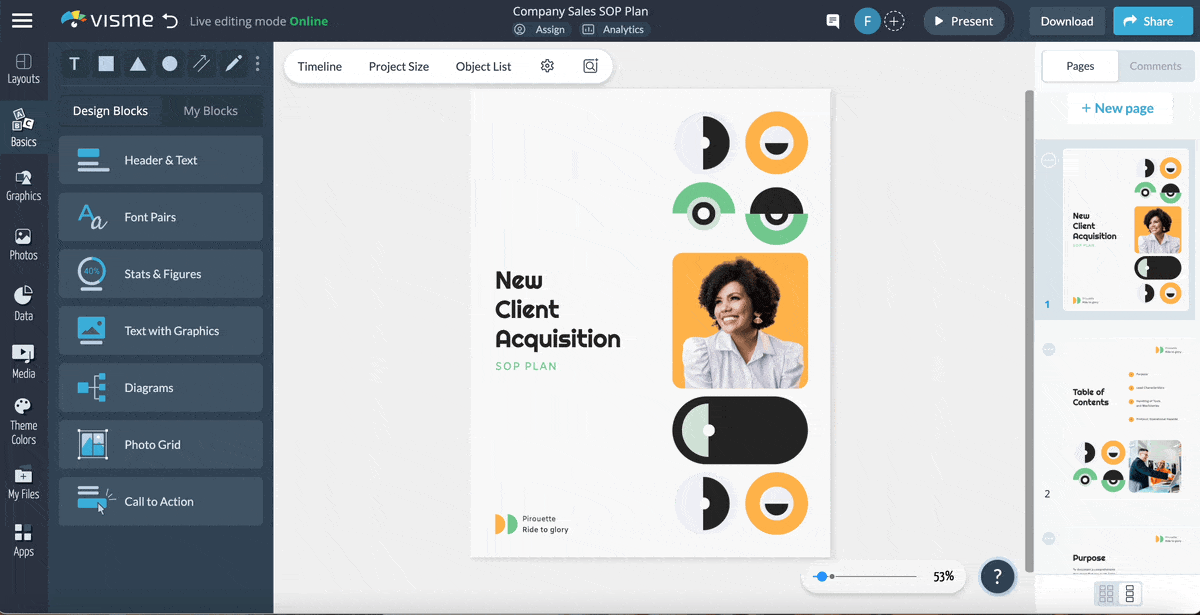Choose the arrow line tool
The image size is (1200, 615).
[202, 64]
